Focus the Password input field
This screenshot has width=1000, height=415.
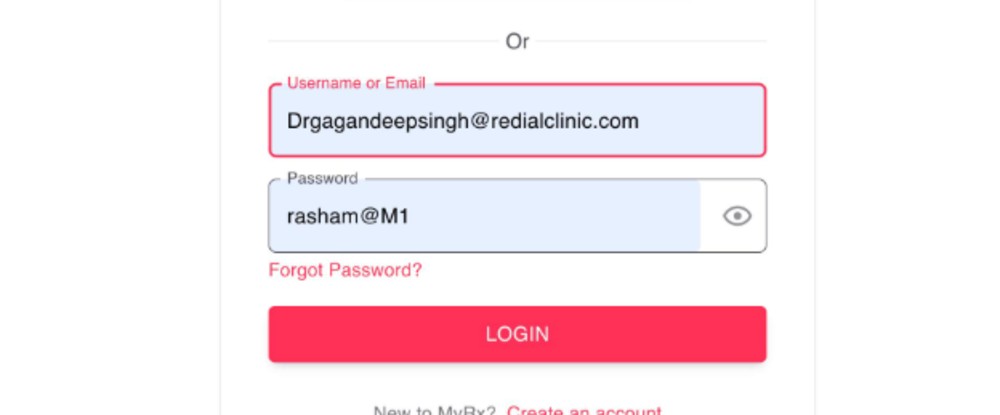484,216
